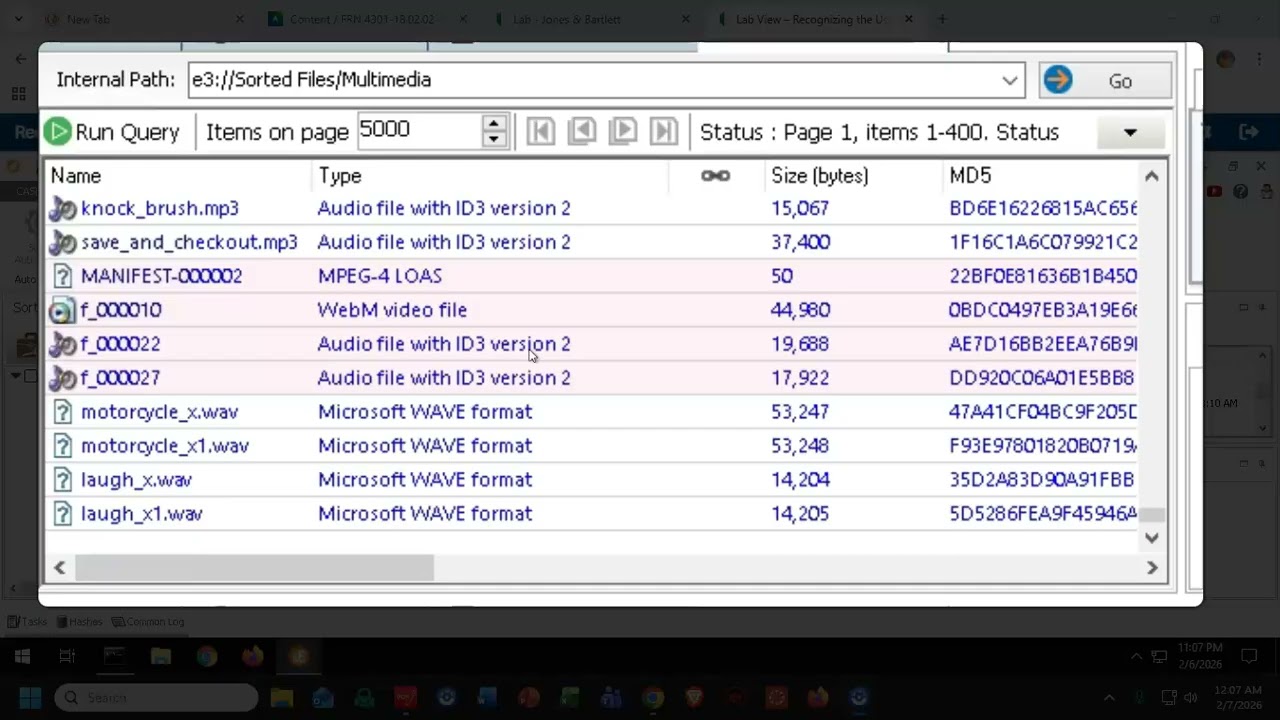Click the horizontal scrollbar thumb

pos(254,568)
